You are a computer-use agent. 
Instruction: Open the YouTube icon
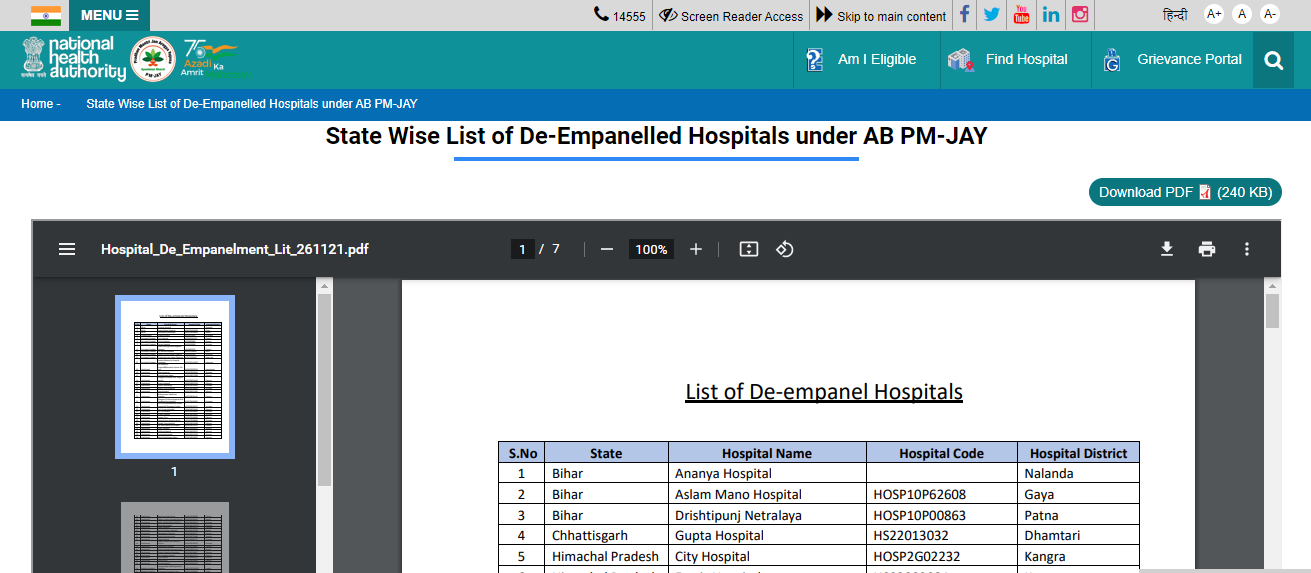(x=1021, y=14)
